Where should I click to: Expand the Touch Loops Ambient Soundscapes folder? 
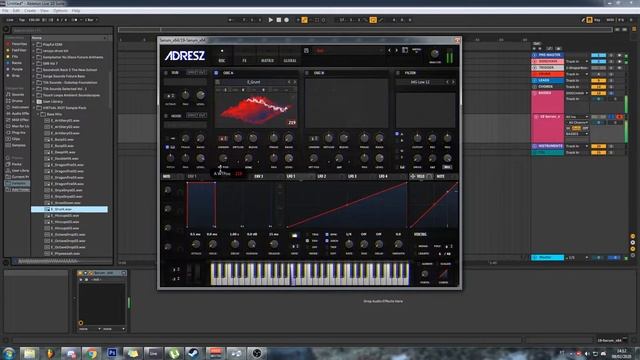[34, 95]
